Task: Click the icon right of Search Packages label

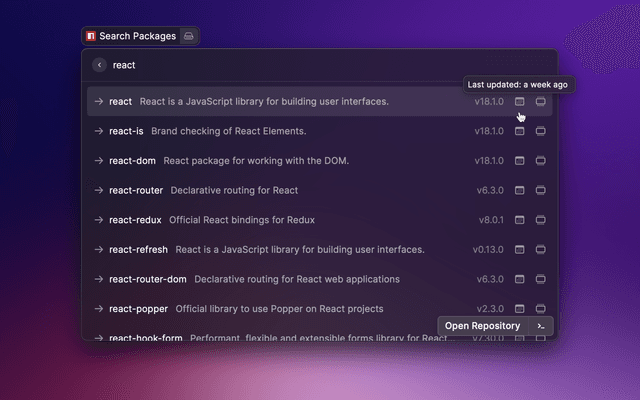Action: [189, 36]
